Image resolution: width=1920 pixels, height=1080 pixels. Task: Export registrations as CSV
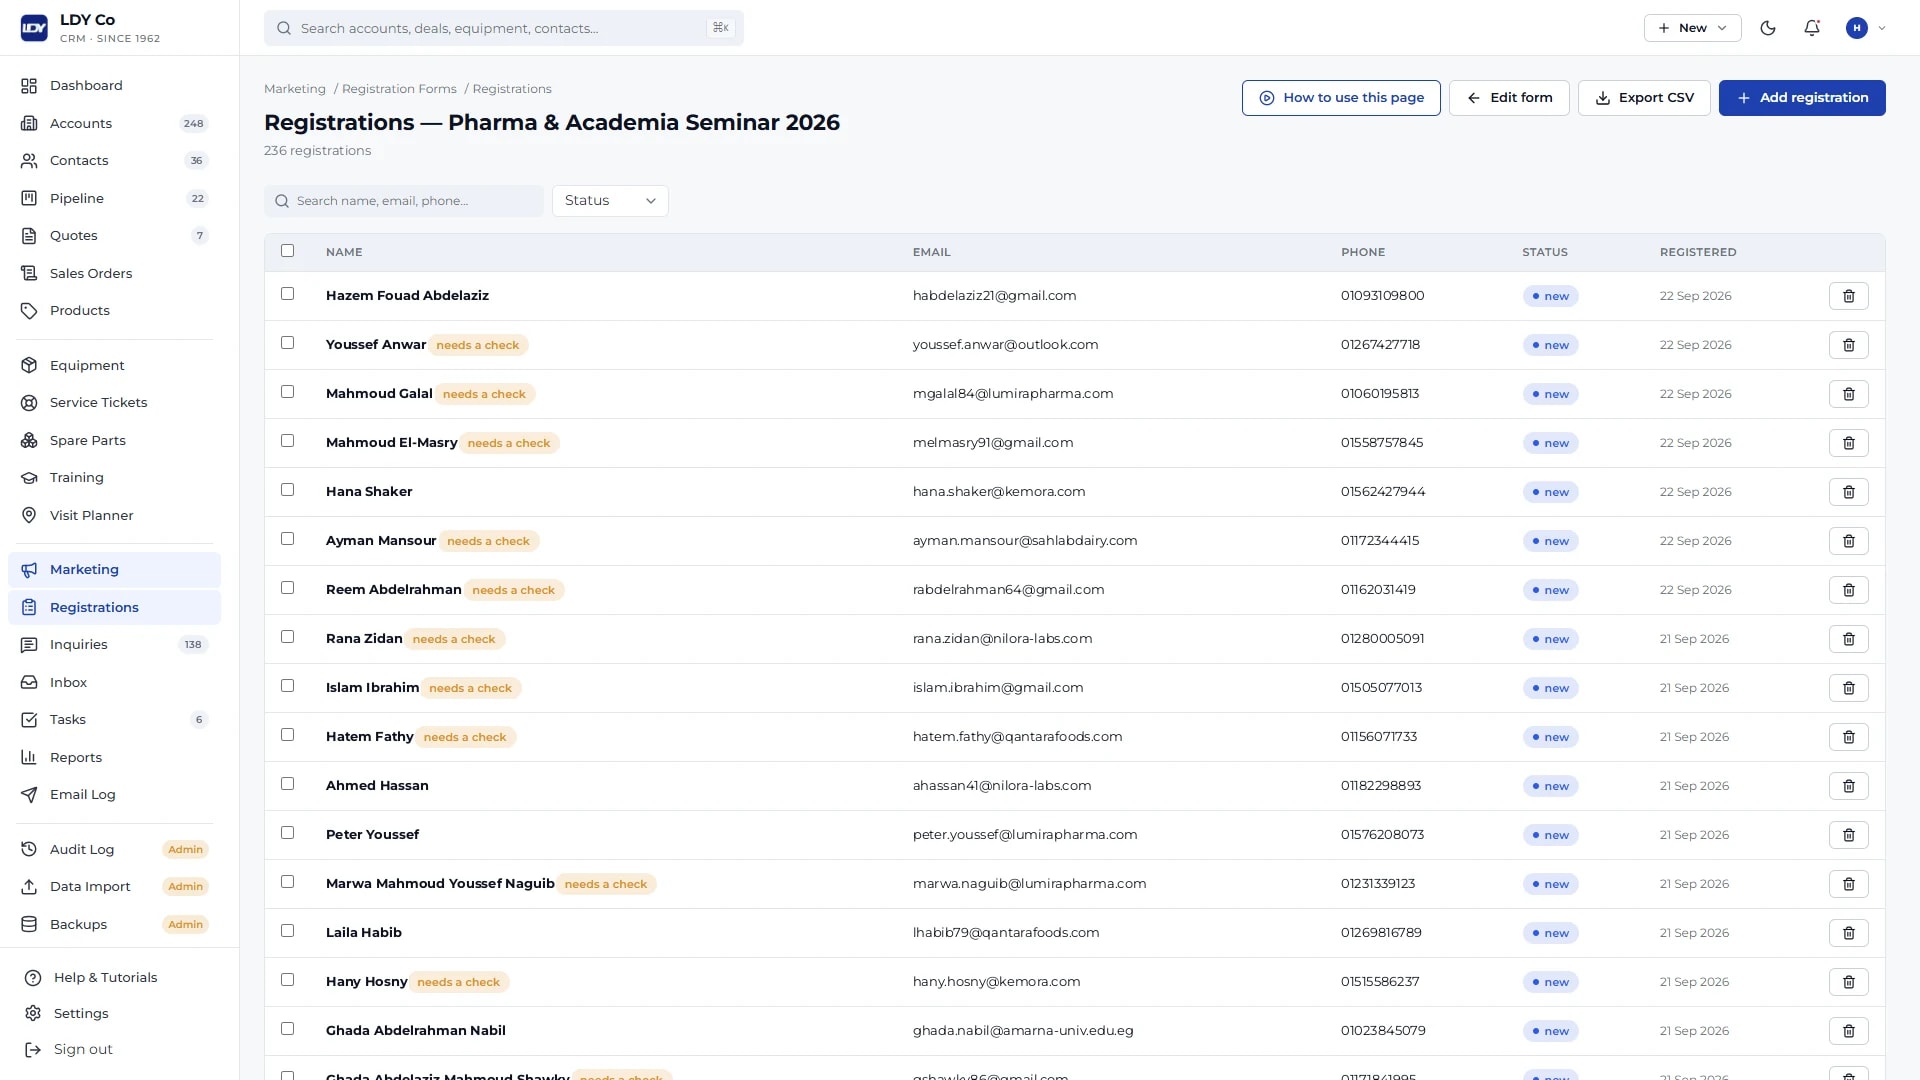pyautogui.click(x=1644, y=98)
